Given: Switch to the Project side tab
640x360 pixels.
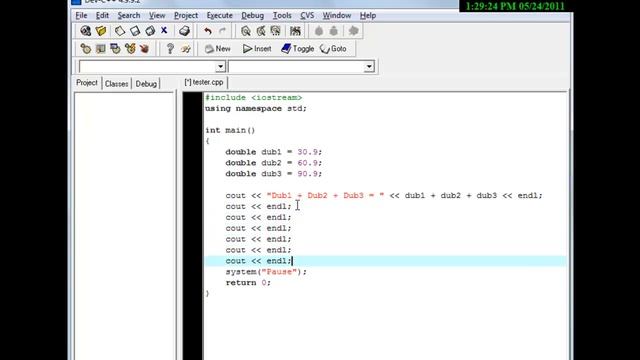Looking at the screenshot, I should pyautogui.click(x=87, y=83).
